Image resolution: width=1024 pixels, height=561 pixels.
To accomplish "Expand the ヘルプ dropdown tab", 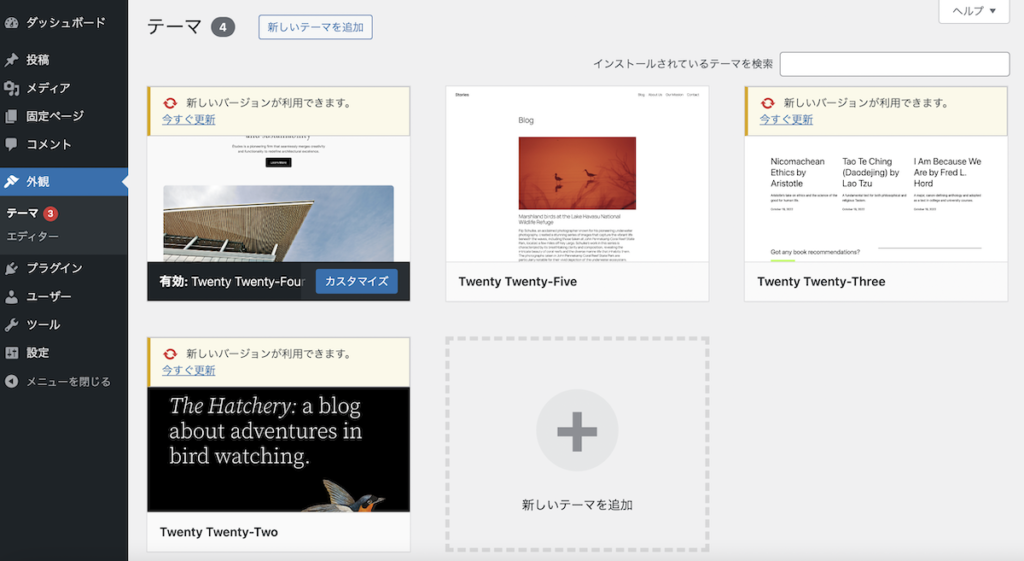I will tap(973, 11).
